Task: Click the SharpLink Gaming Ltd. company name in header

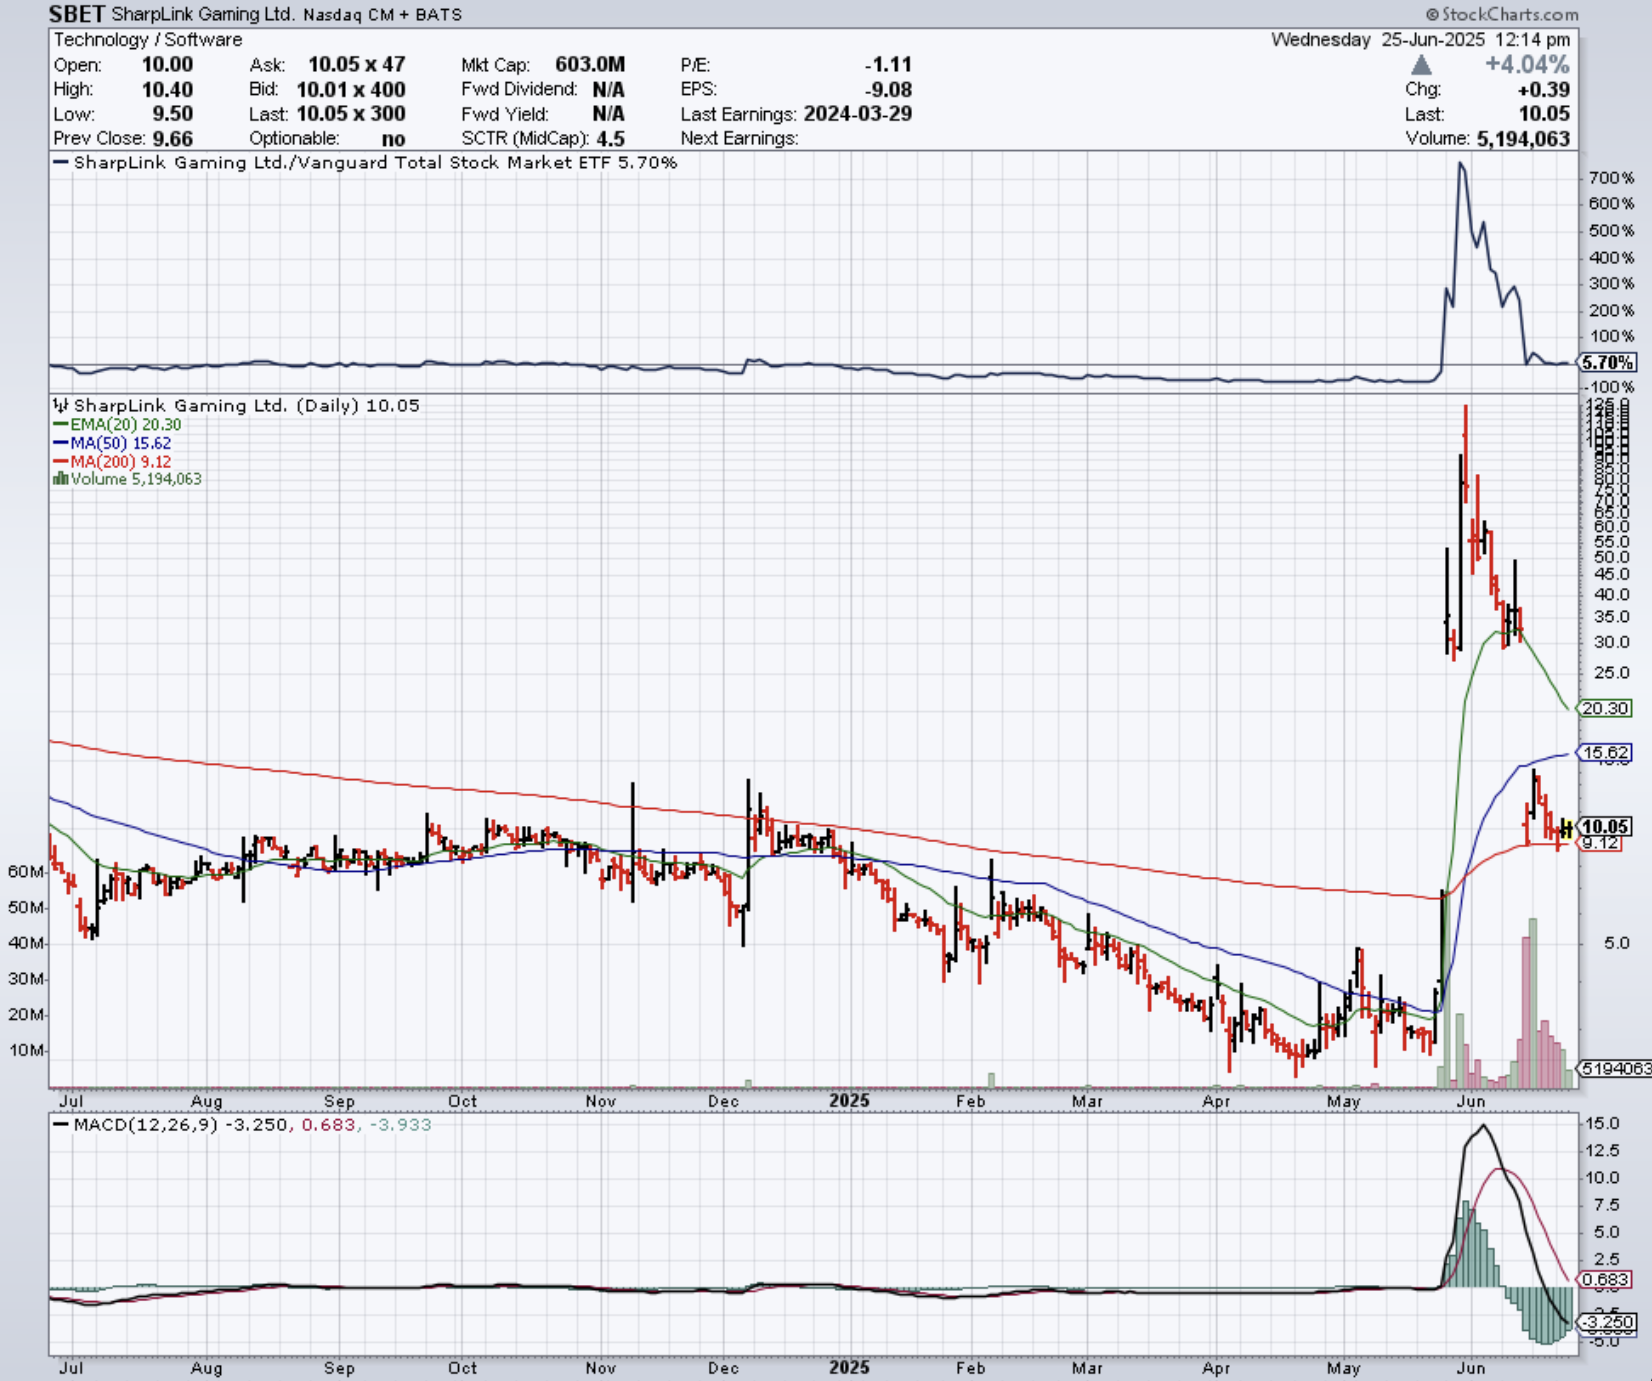Action: click(203, 15)
